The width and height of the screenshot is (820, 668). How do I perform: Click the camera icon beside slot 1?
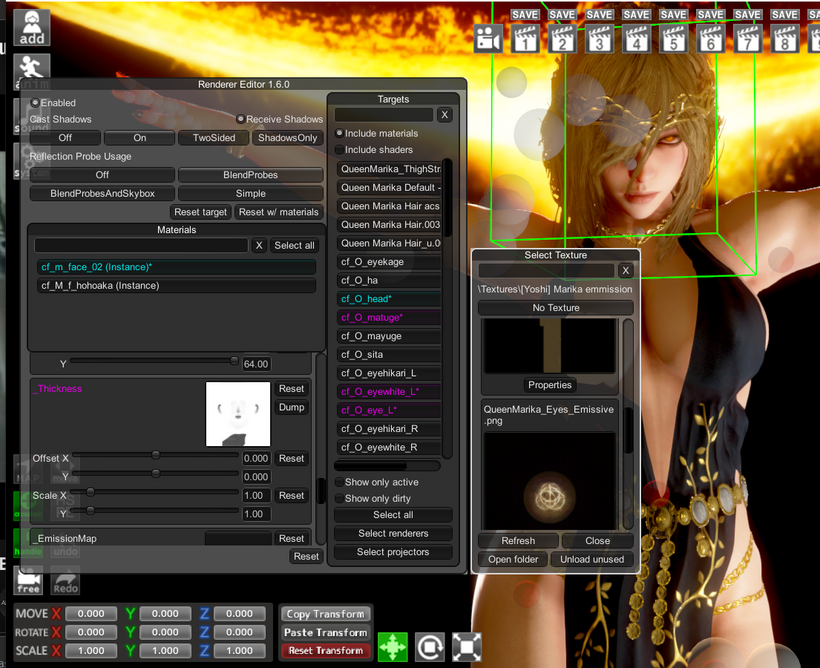pos(488,39)
